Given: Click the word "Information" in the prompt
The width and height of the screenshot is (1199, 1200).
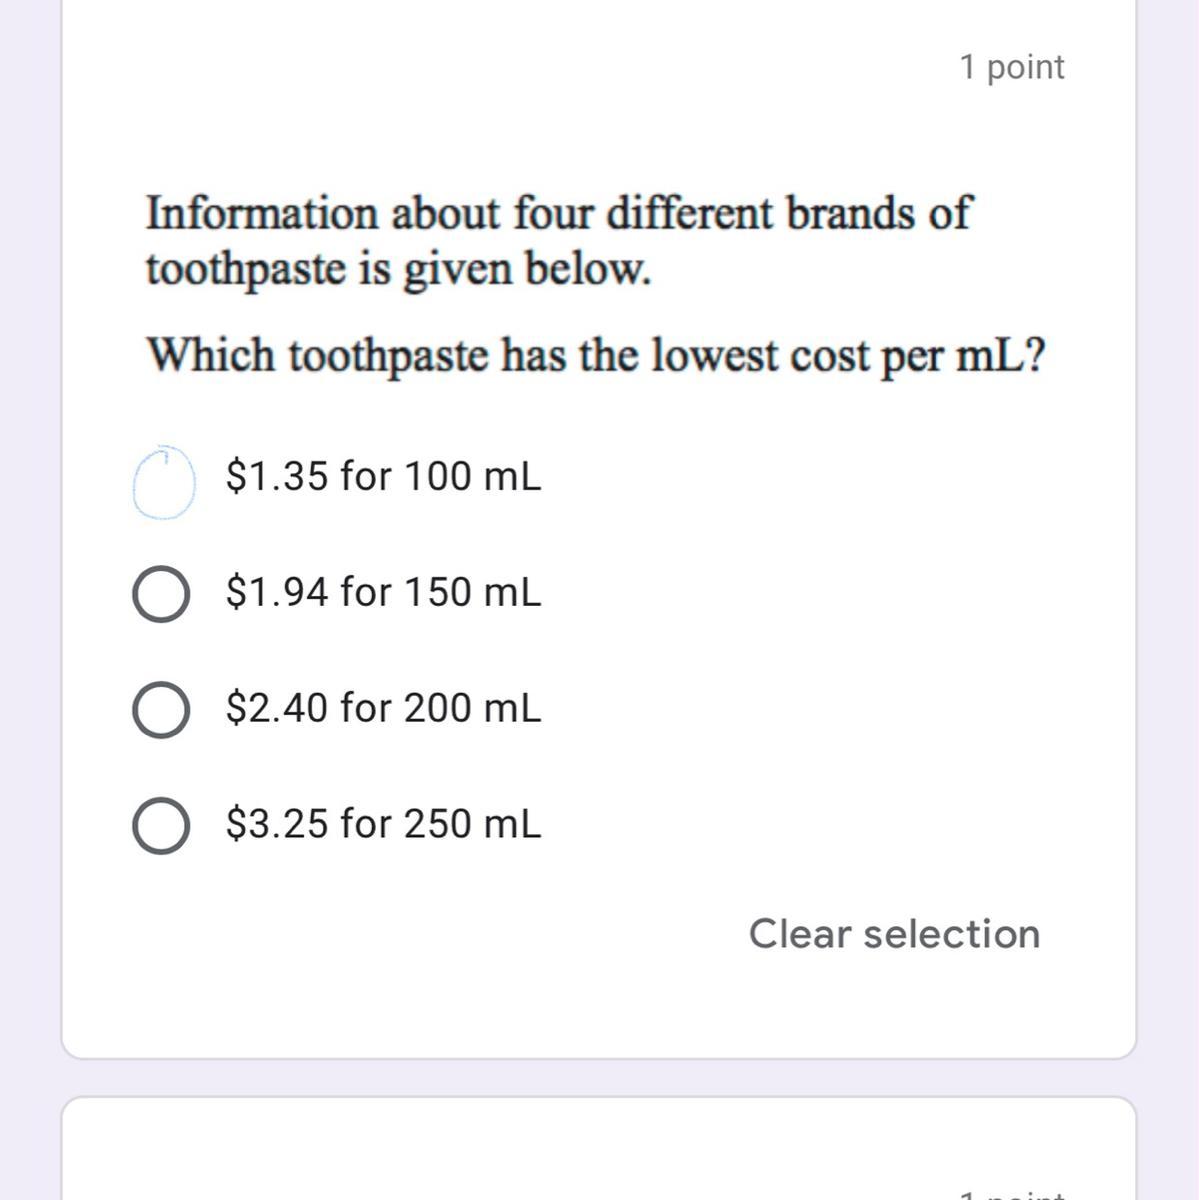Looking at the screenshot, I should [262, 214].
